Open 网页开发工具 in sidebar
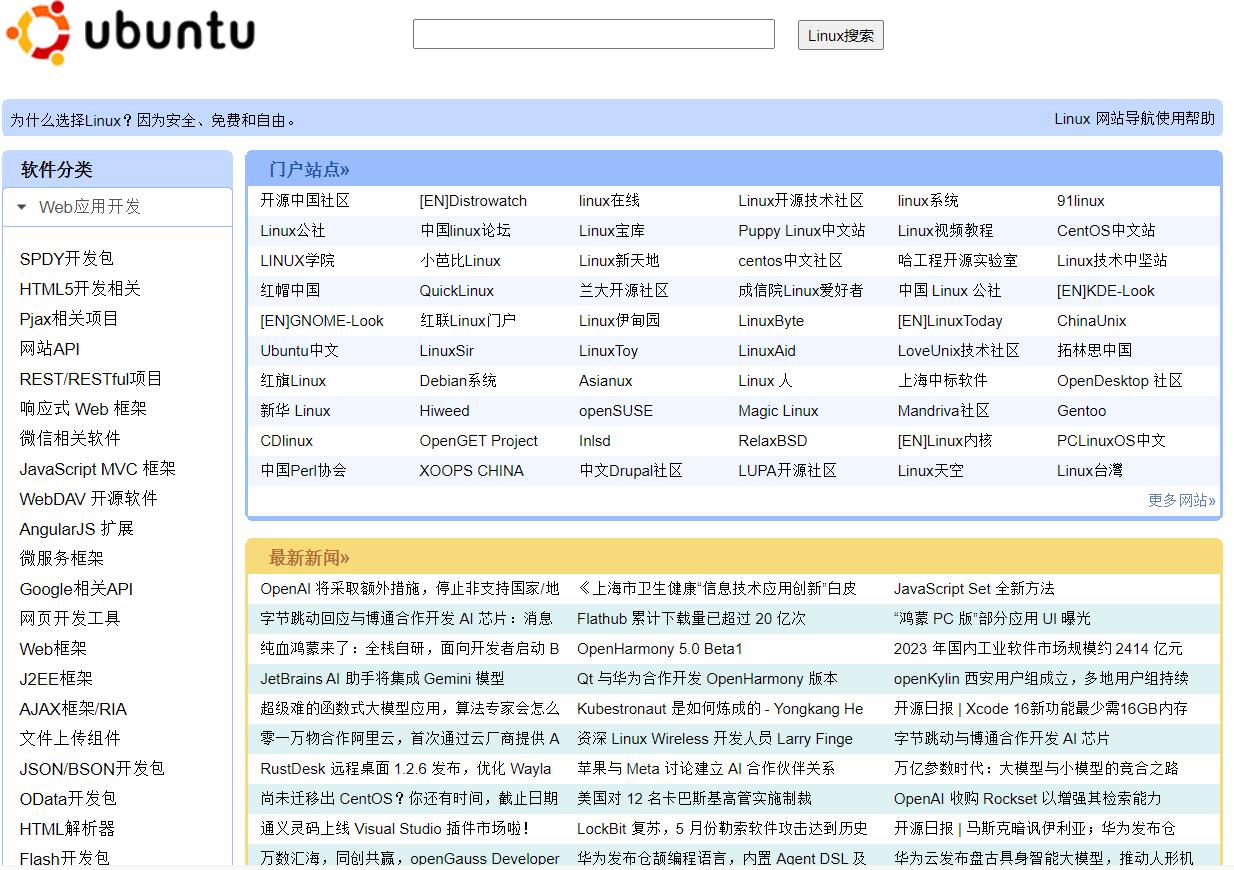The height and width of the screenshot is (870, 1234). (x=70, y=619)
